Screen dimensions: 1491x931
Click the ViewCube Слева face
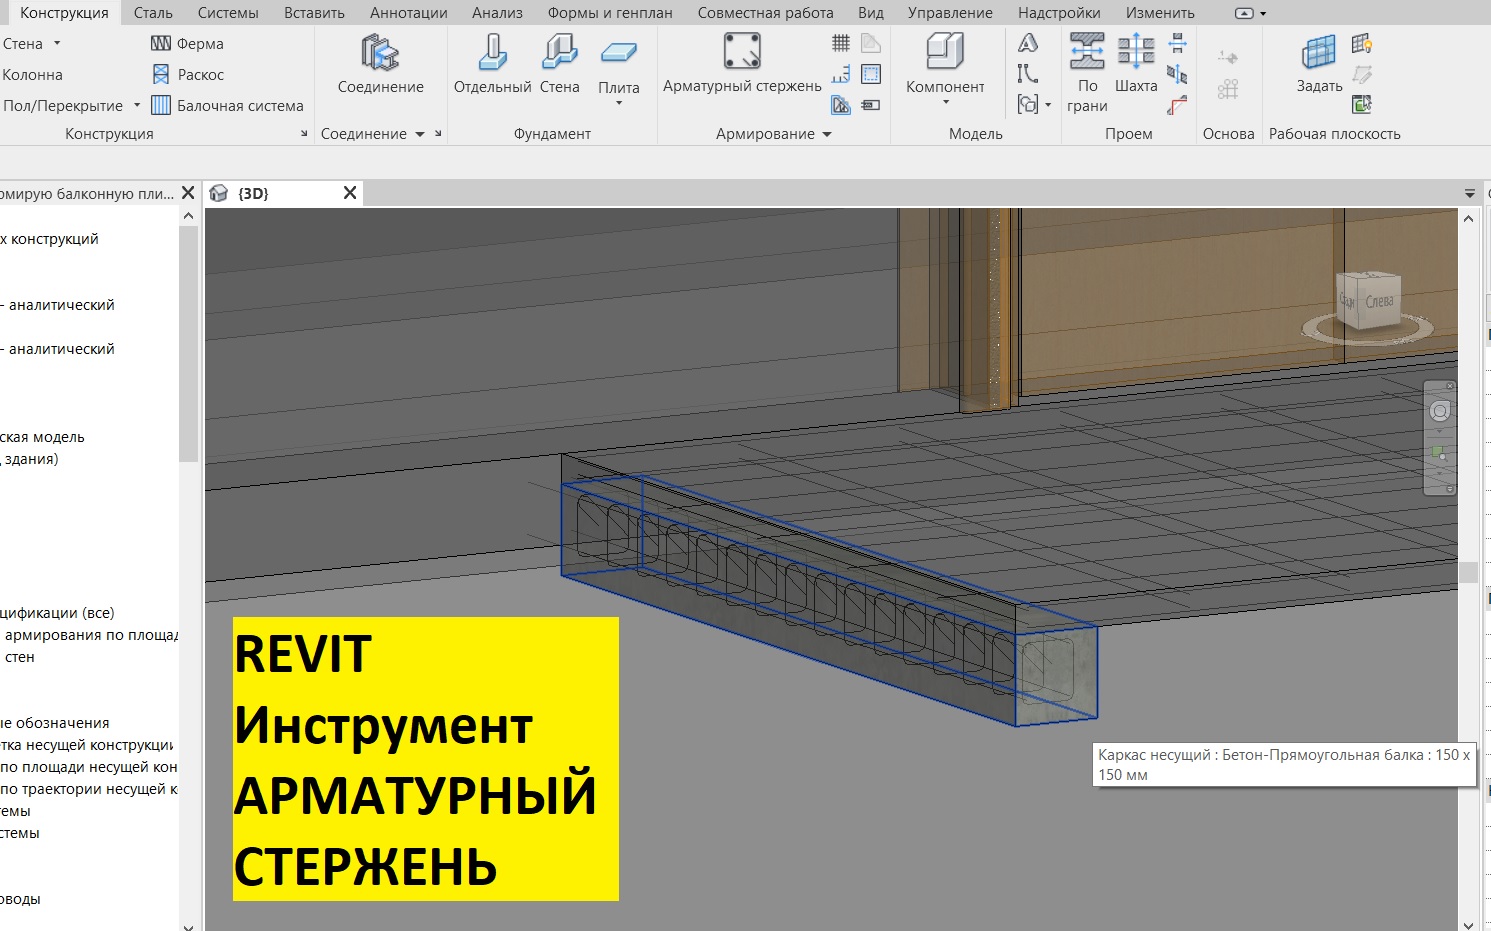pyautogui.click(x=1379, y=301)
